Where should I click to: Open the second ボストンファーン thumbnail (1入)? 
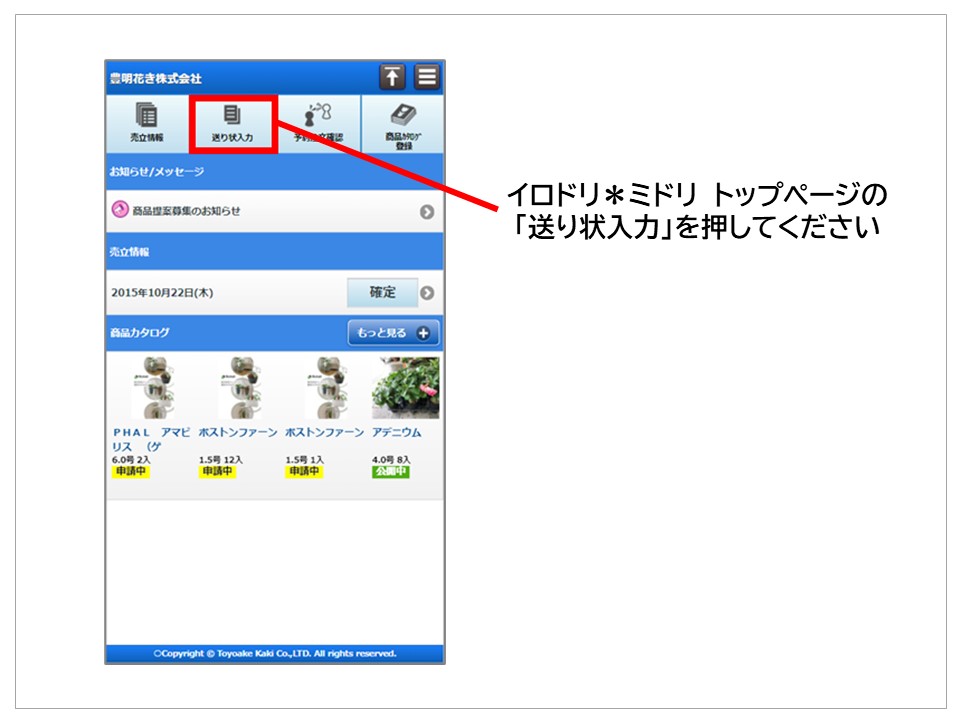(319, 387)
